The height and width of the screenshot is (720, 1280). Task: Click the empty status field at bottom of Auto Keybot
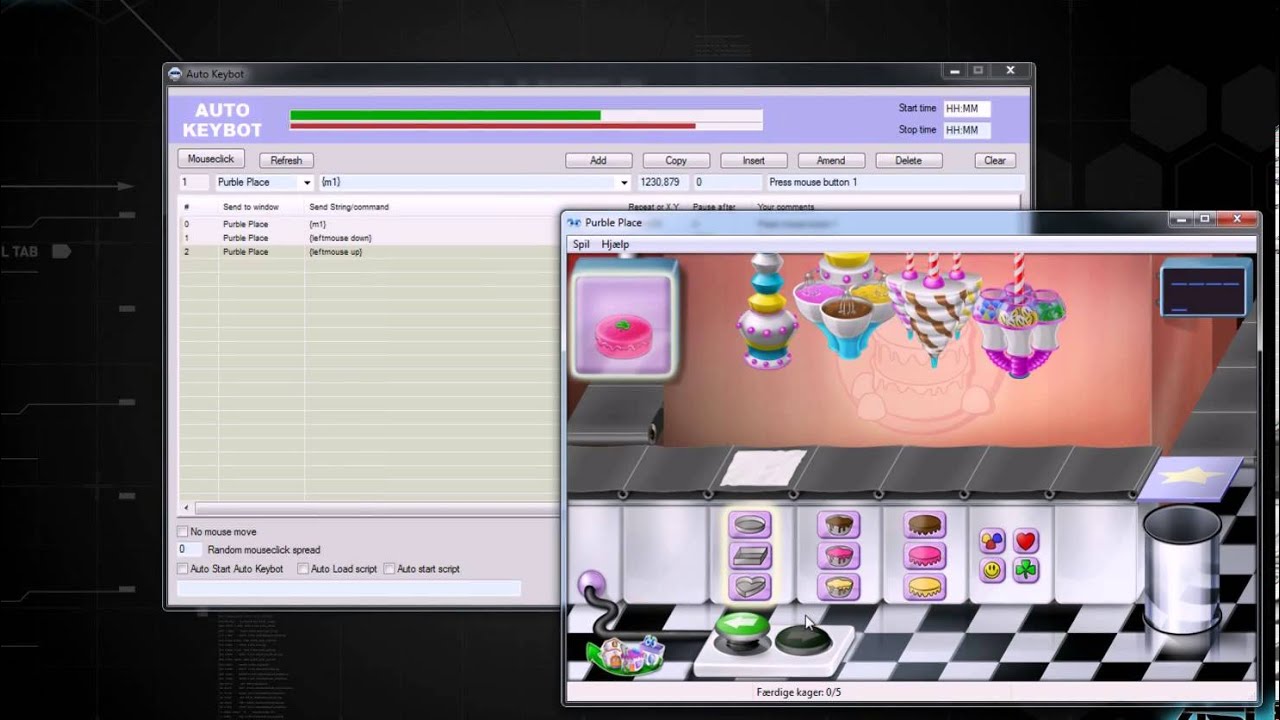349,589
